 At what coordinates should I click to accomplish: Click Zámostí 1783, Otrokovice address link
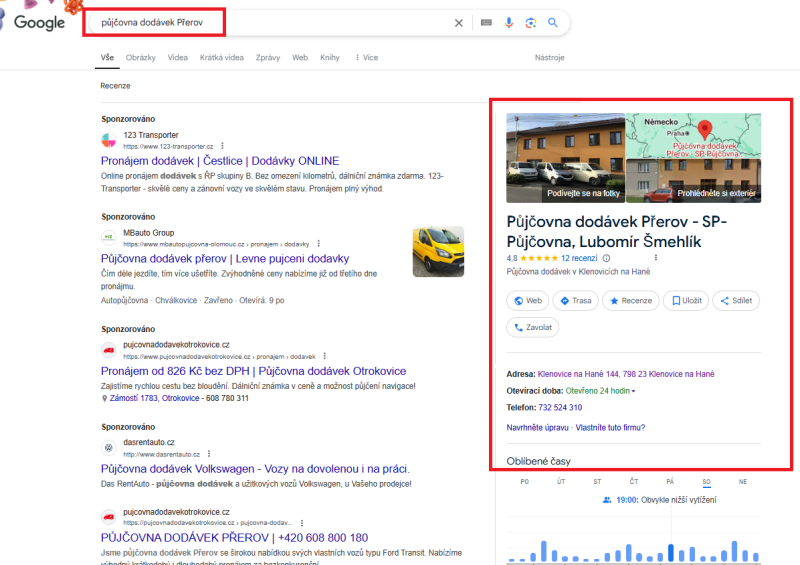pyautogui.click(x=154, y=398)
